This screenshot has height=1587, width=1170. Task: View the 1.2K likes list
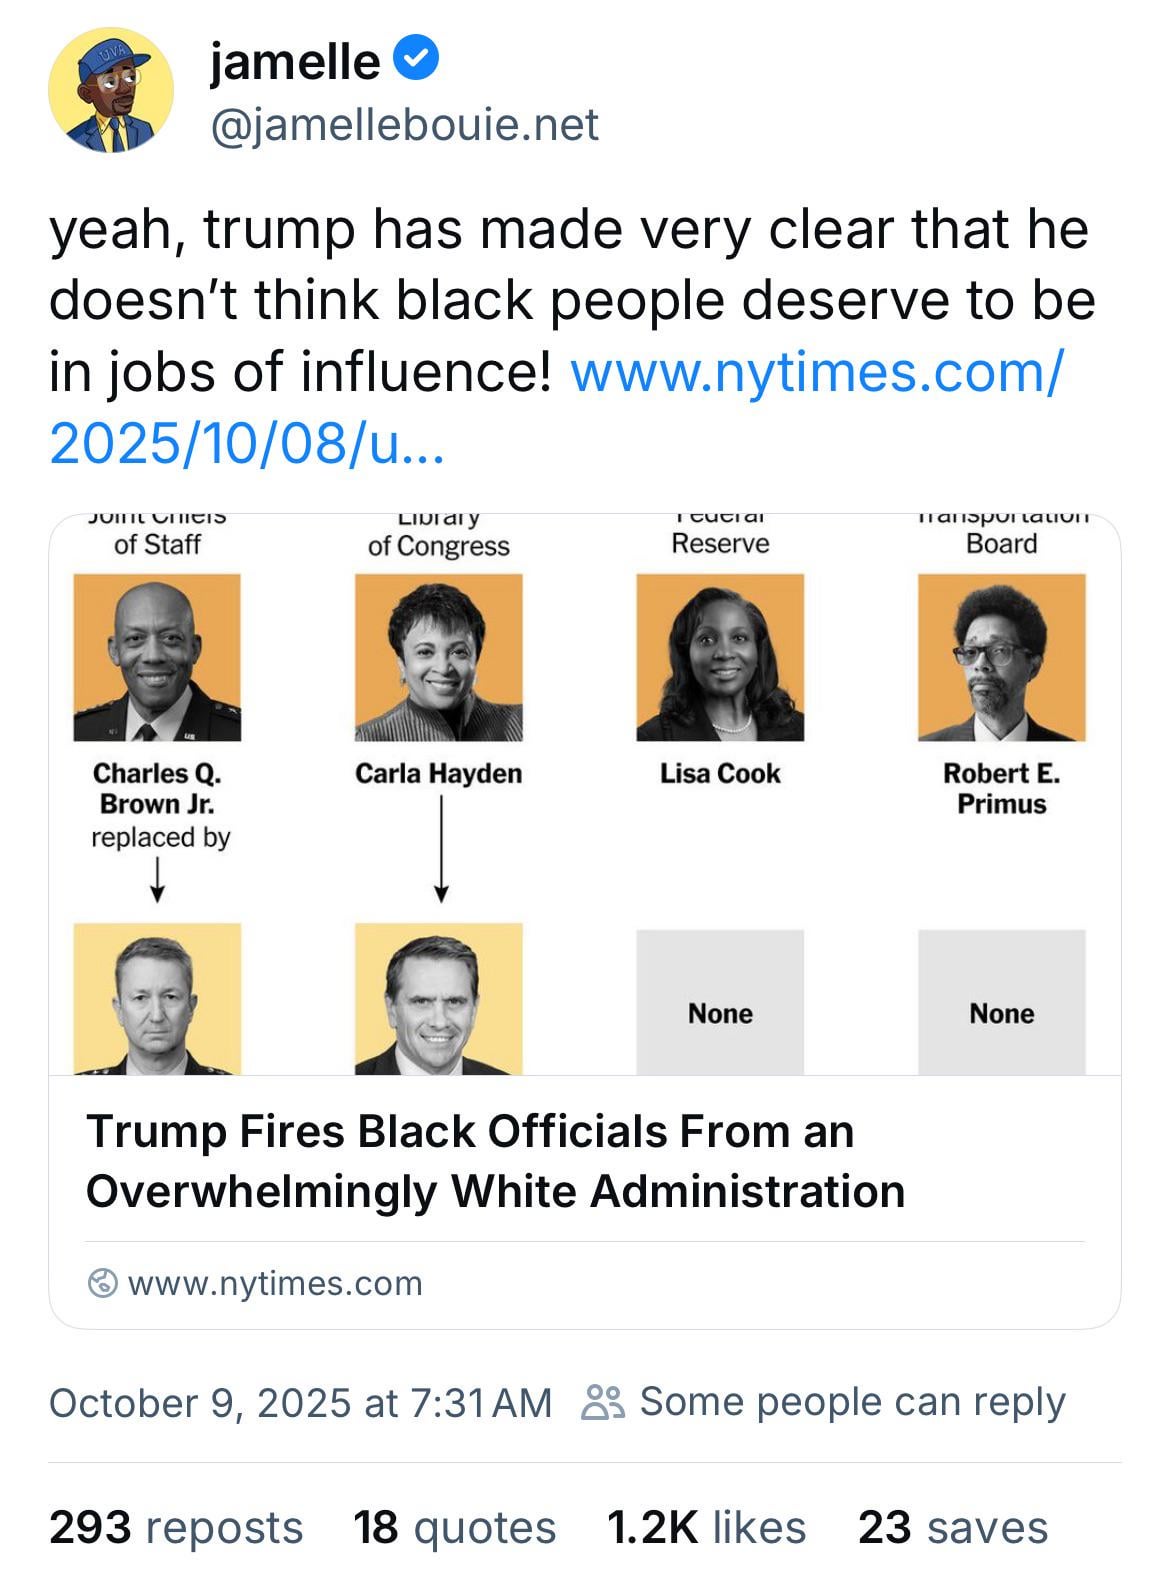coord(706,1527)
